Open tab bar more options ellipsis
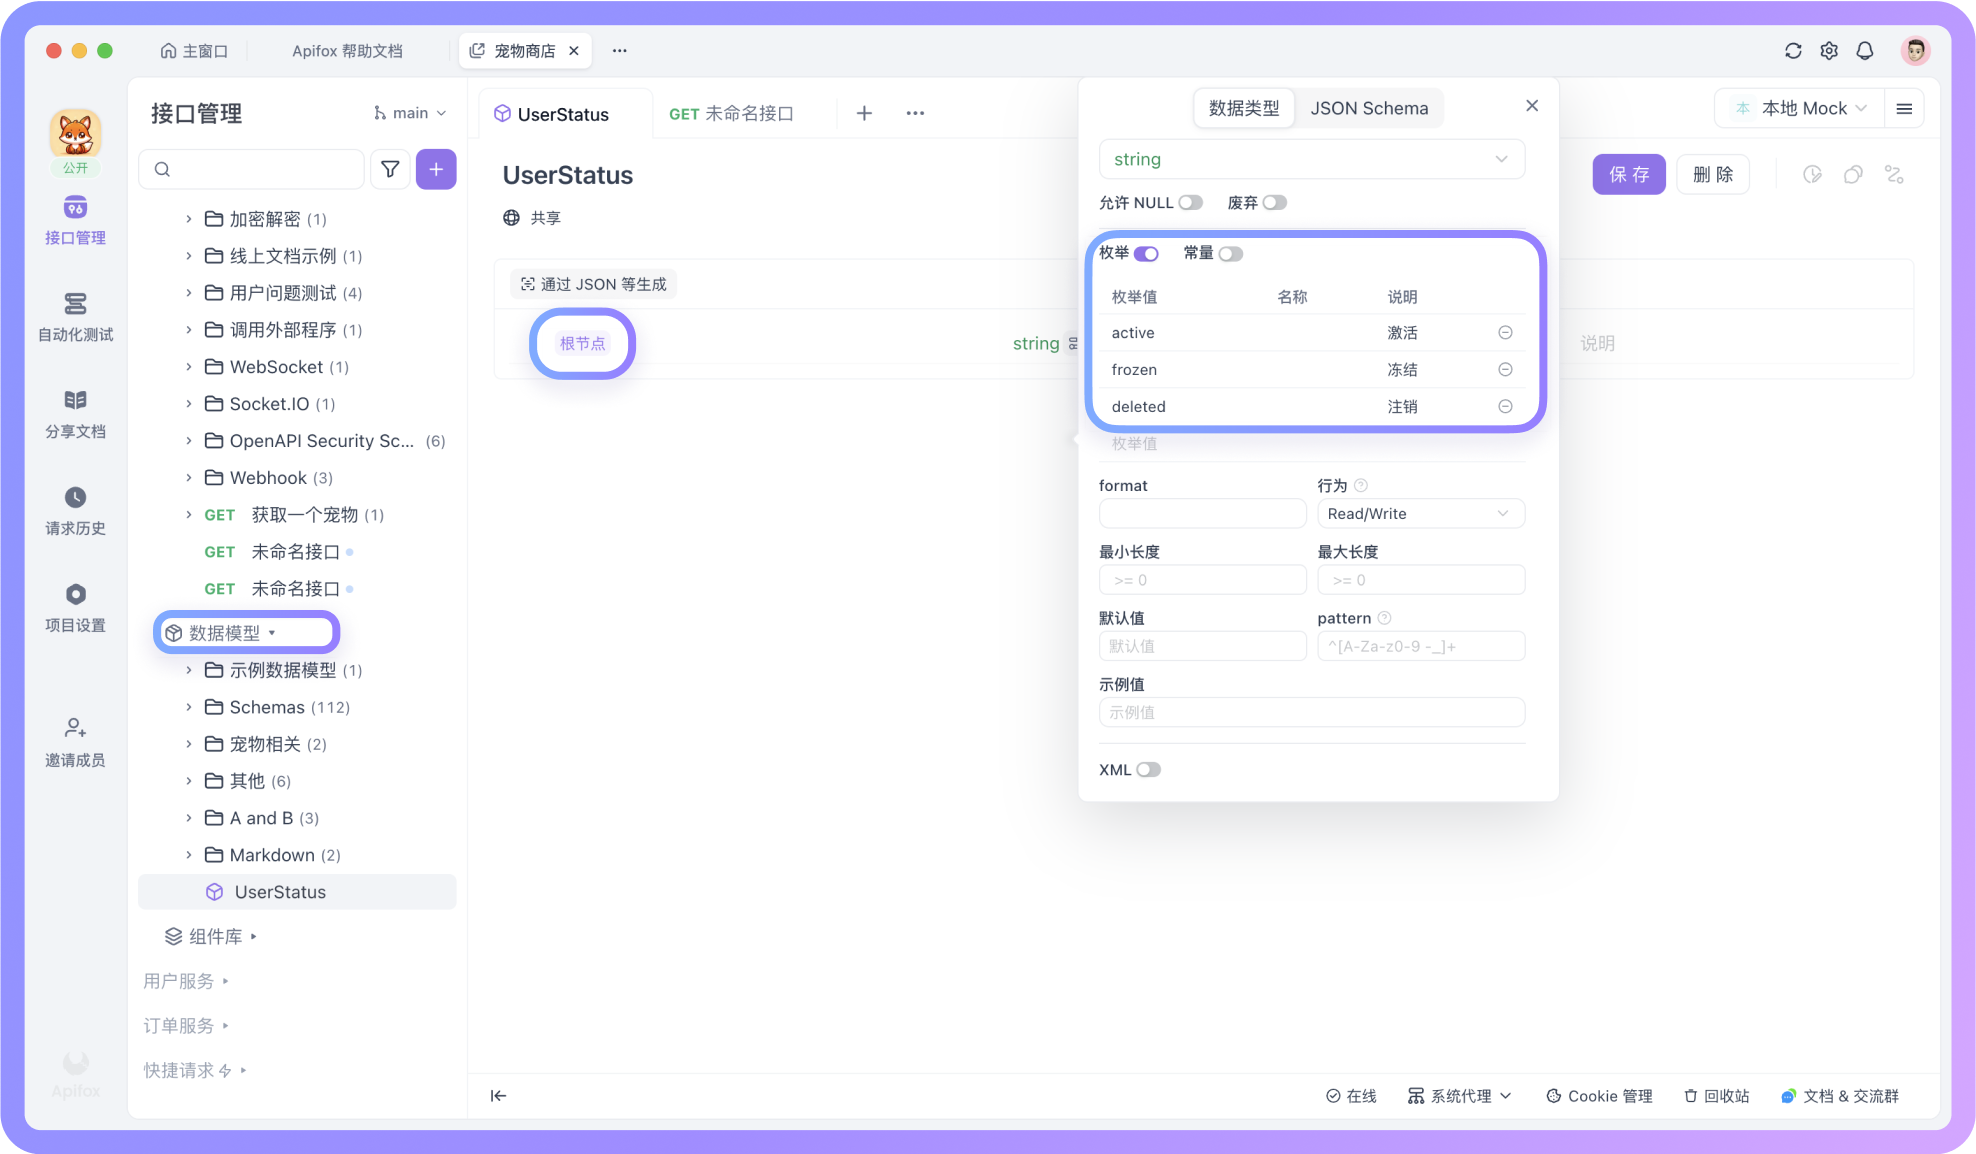Viewport: 1976px width, 1154px height. (915, 113)
